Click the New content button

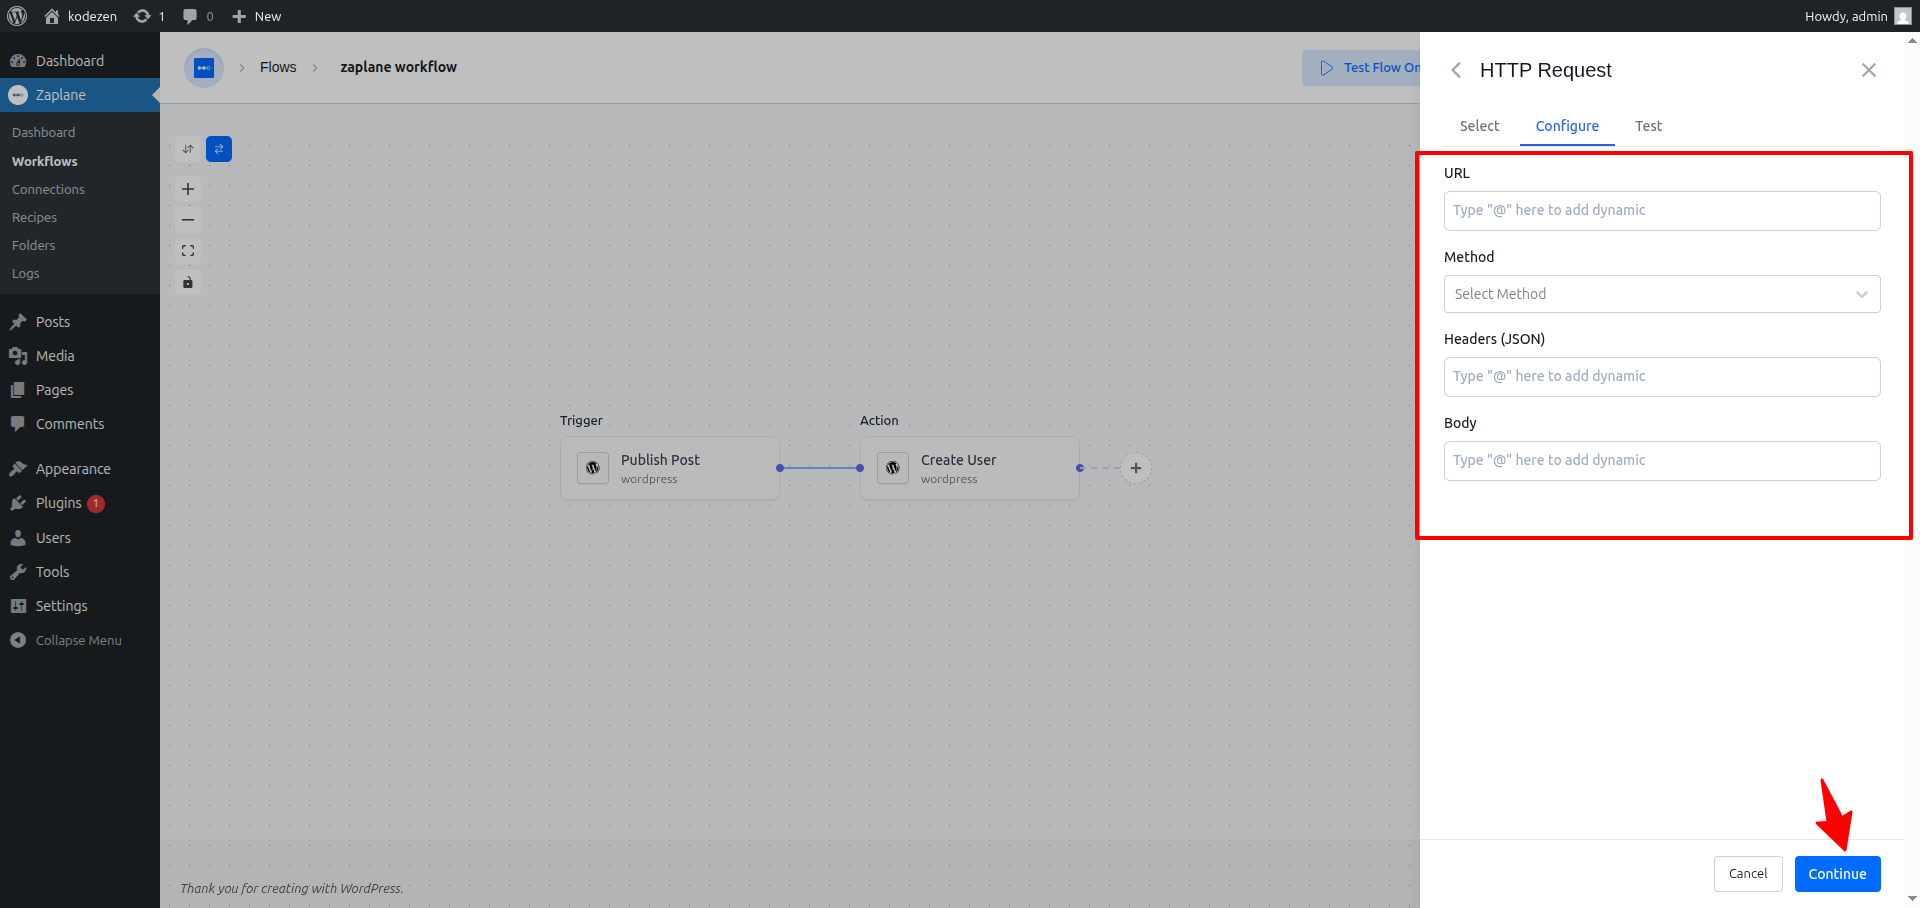257,16
